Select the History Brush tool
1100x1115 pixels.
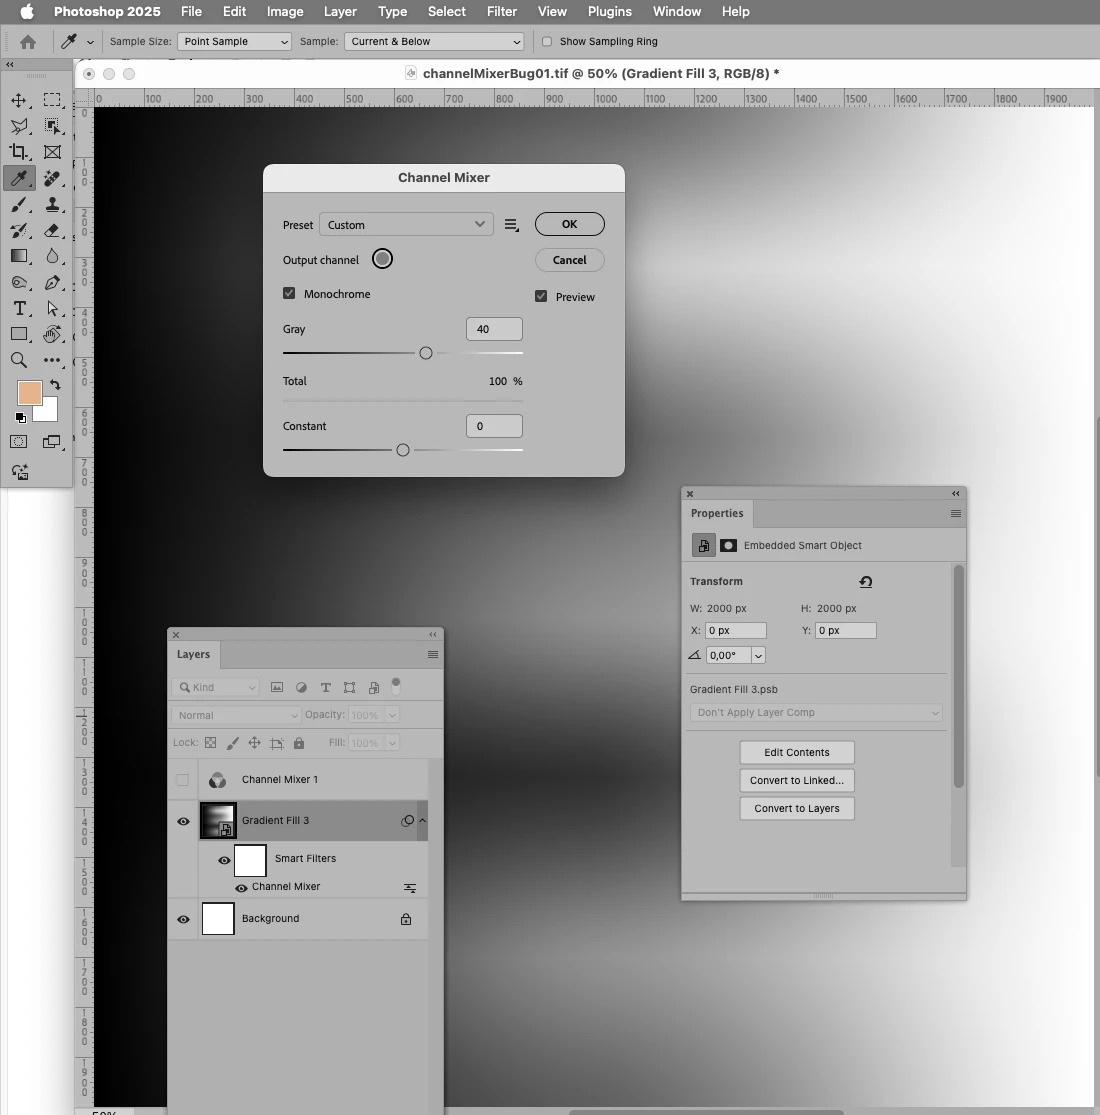pos(19,230)
